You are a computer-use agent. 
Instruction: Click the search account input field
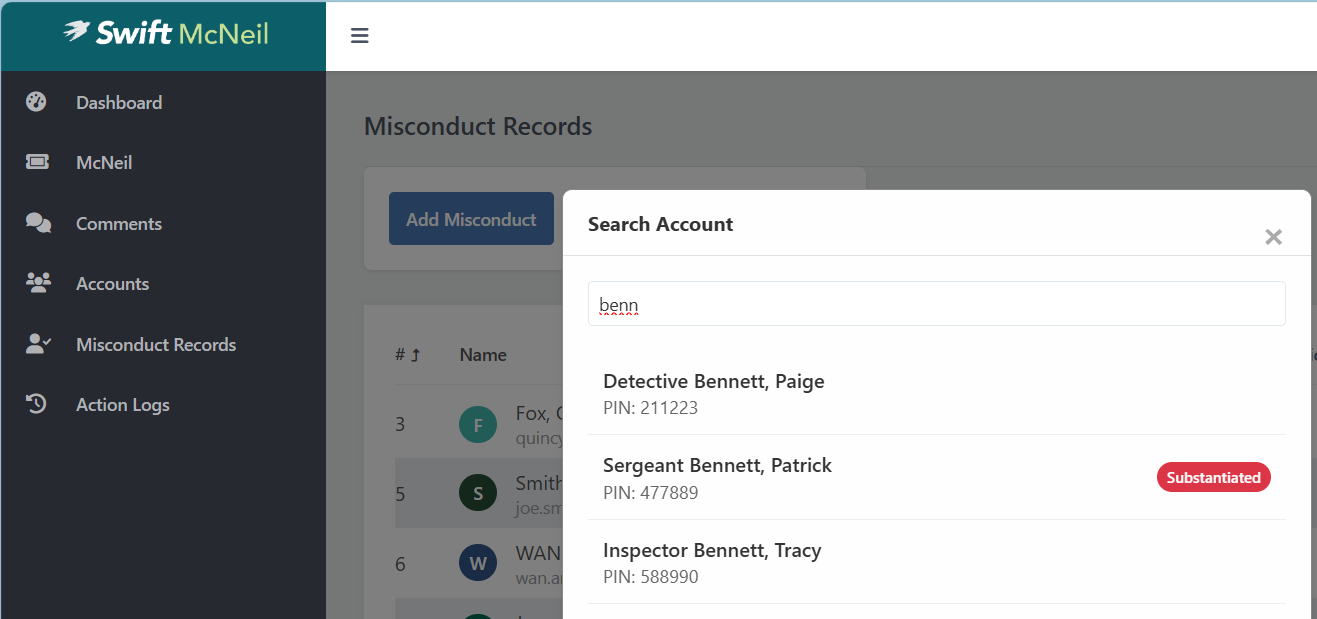click(x=936, y=304)
